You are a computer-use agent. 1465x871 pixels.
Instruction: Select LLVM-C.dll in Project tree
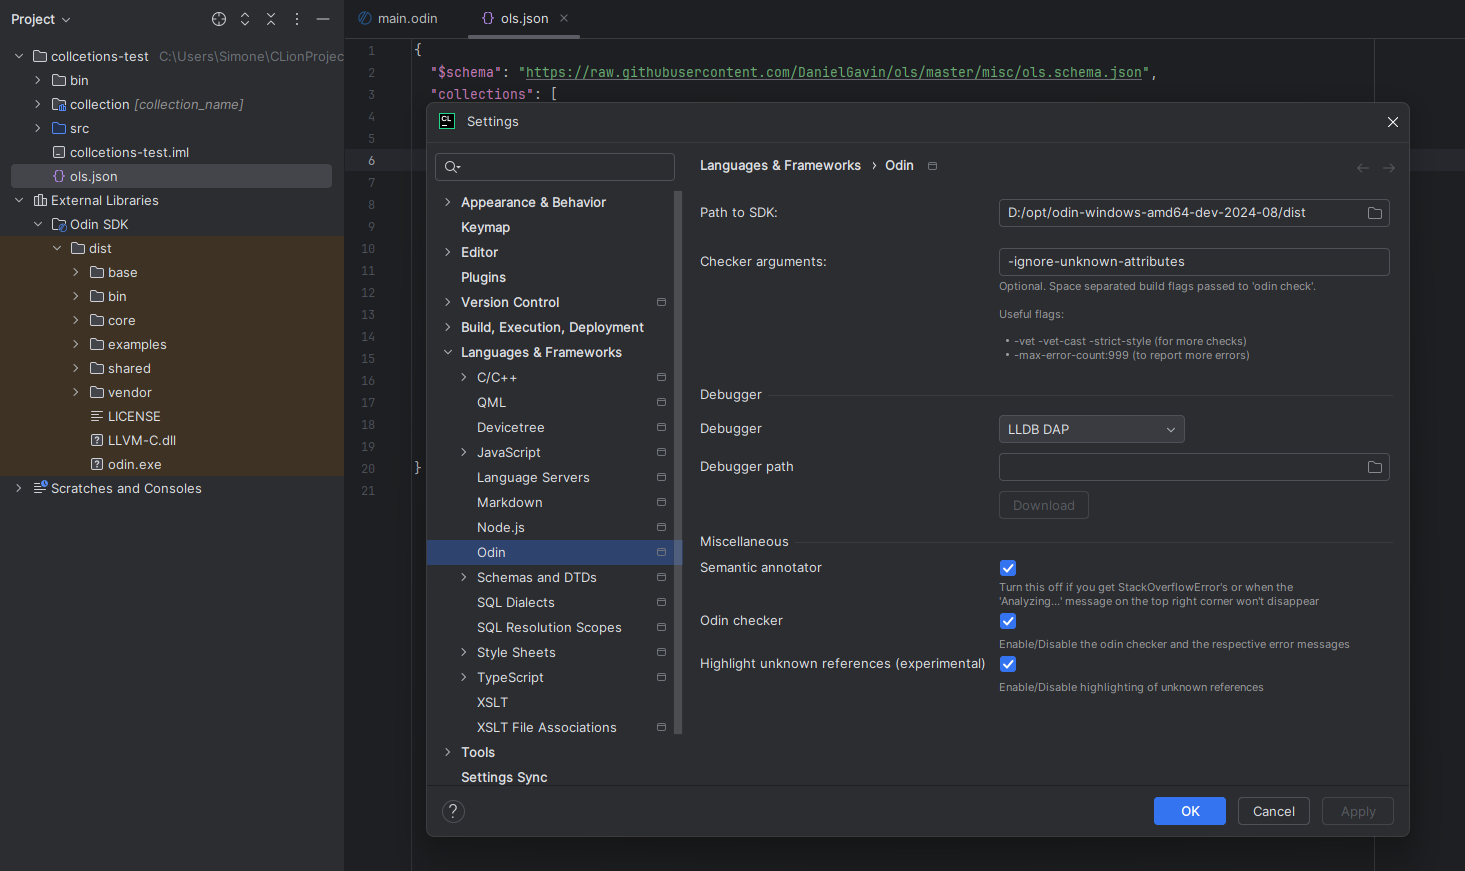coord(141,440)
